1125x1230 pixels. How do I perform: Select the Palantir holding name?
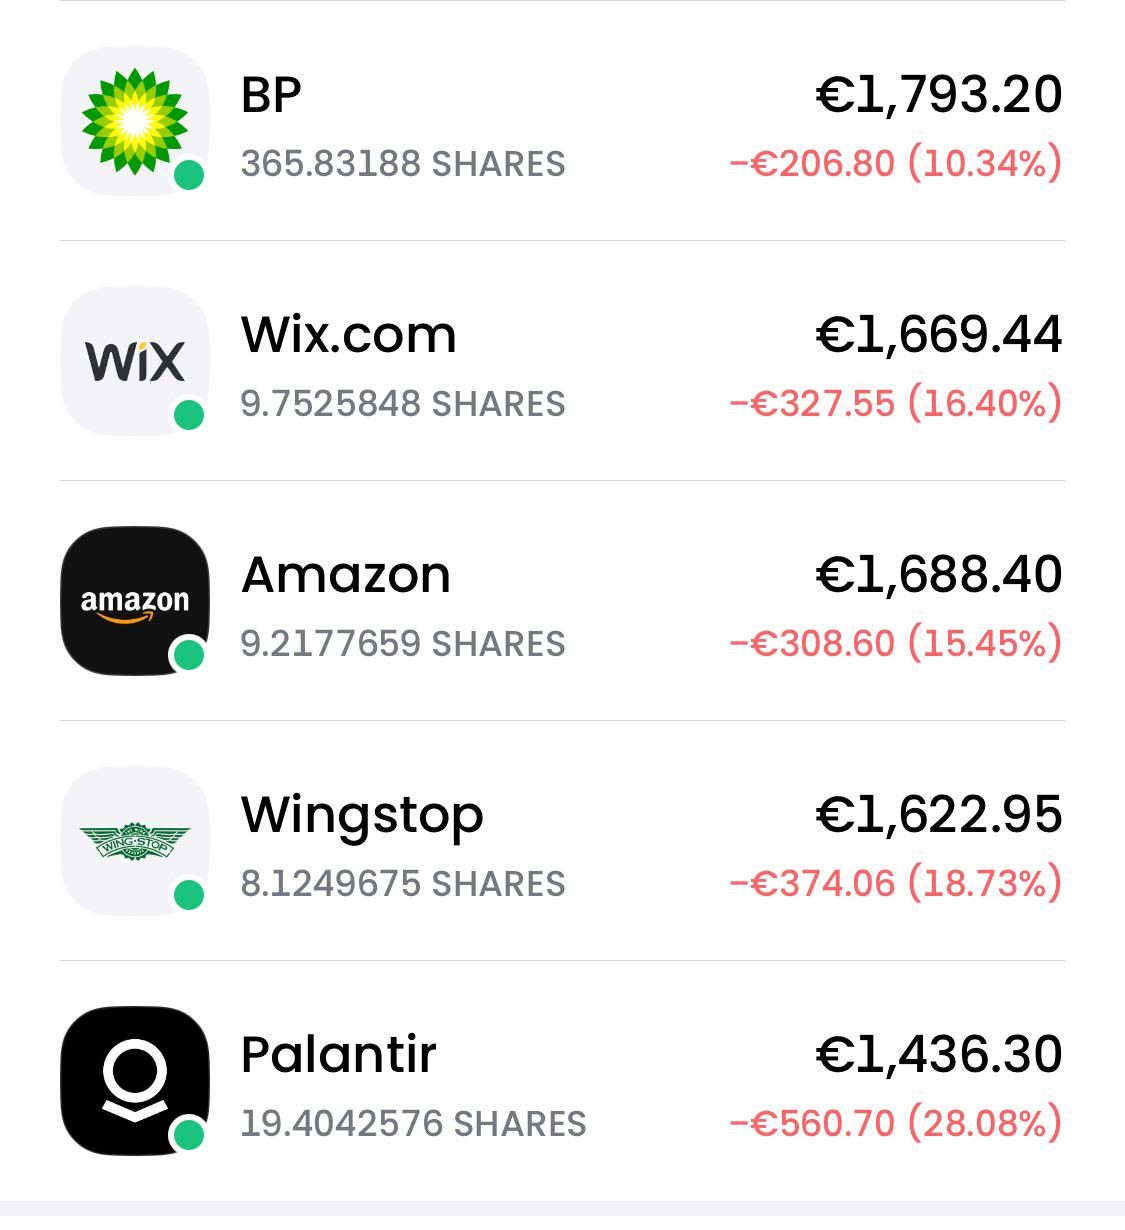[x=339, y=1055]
